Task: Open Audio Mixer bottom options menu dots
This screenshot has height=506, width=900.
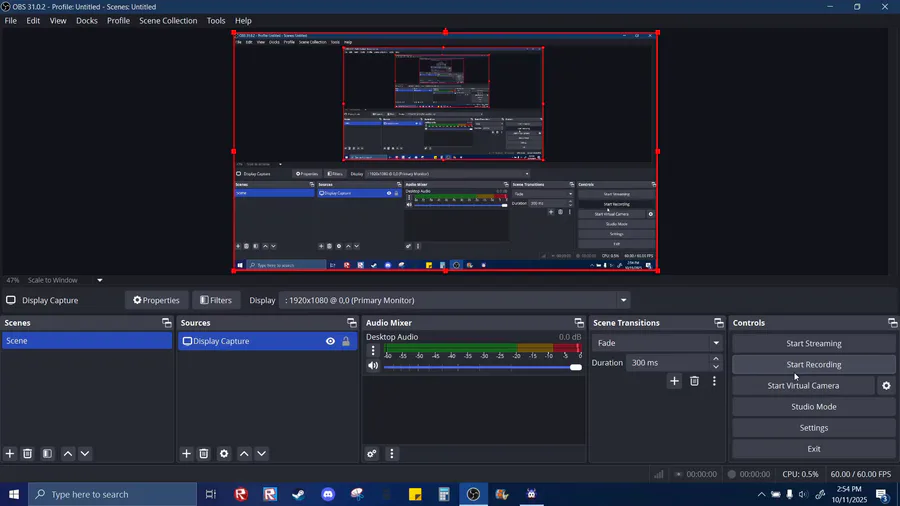Action: 391,453
